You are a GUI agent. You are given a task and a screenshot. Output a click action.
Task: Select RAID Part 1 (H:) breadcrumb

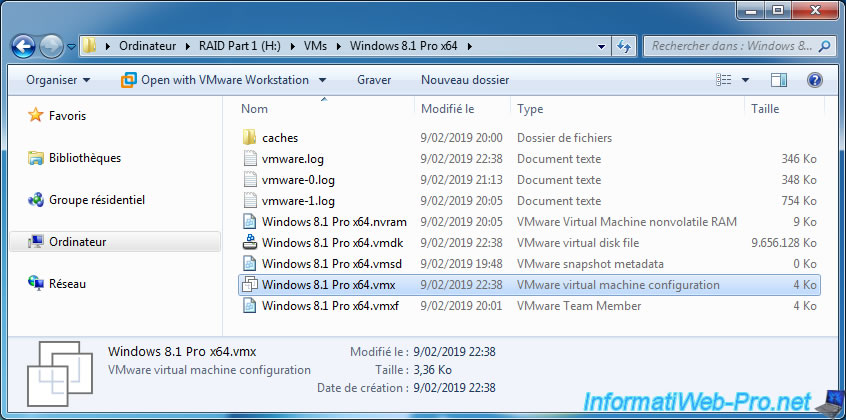point(238,46)
